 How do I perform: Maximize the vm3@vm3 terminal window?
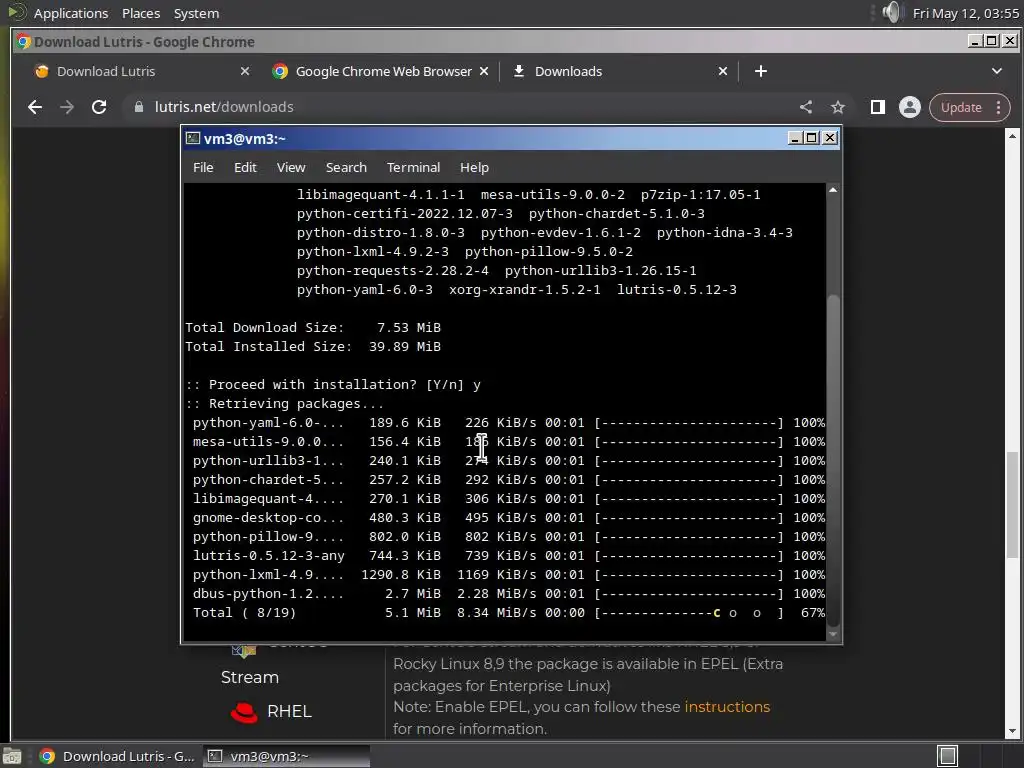pos(812,138)
